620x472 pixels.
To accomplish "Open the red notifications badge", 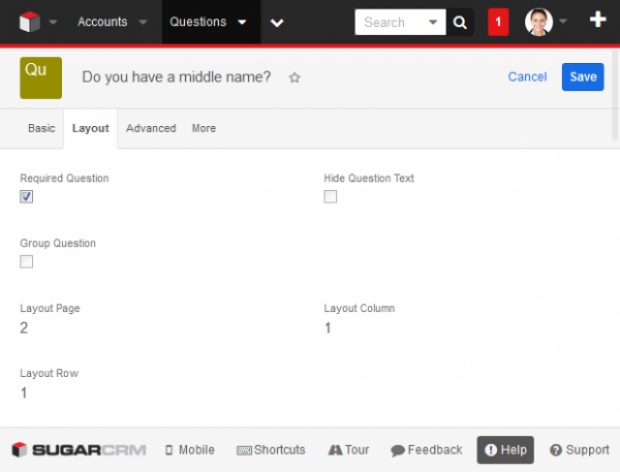I will tap(498, 22).
